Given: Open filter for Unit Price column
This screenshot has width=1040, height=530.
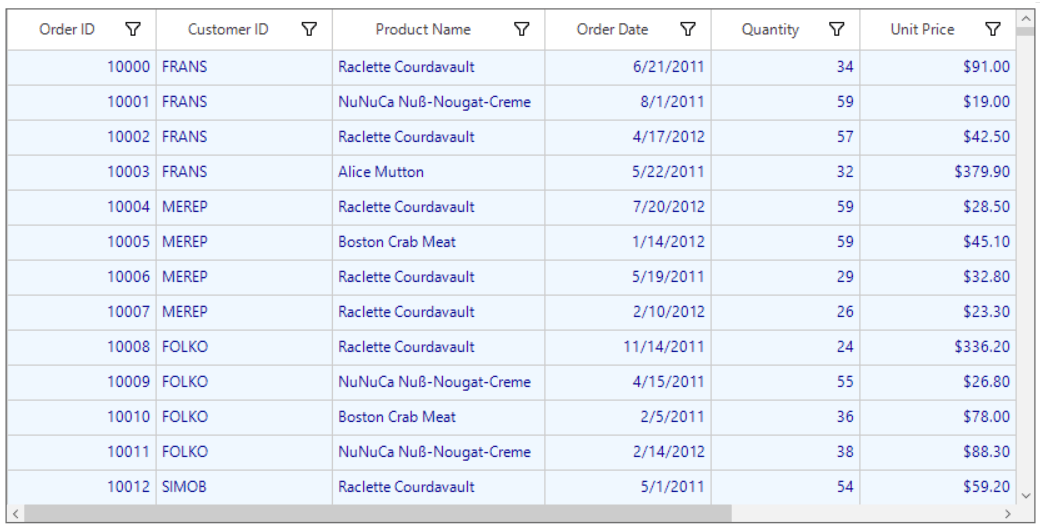Looking at the screenshot, I should click(x=993, y=29).
